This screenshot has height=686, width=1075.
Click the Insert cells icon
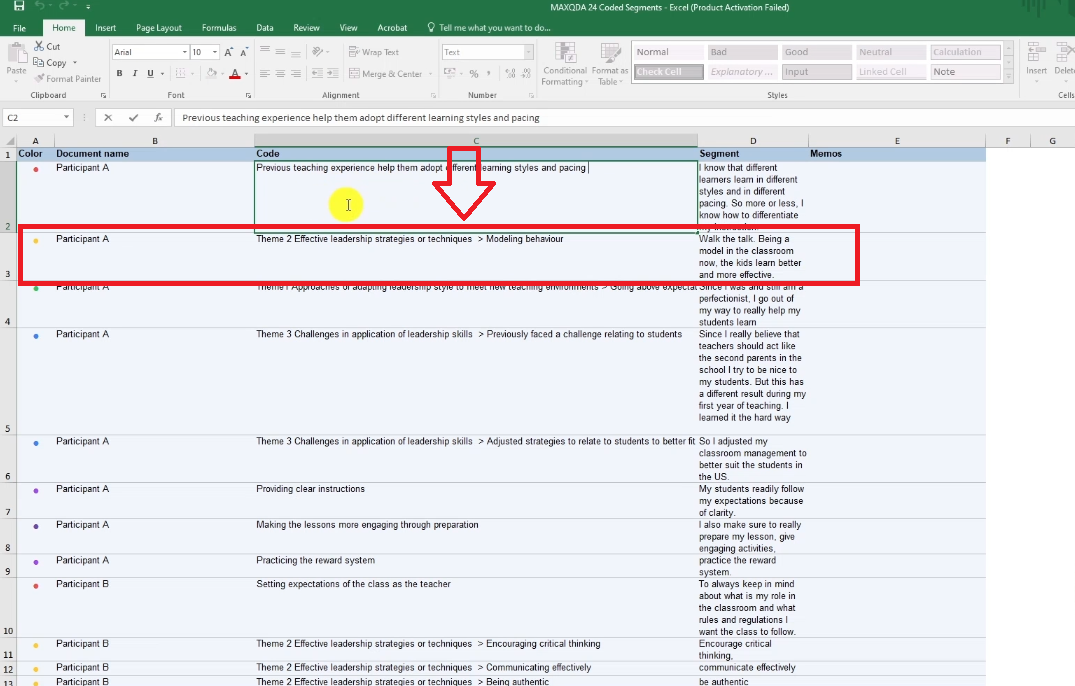[x=1036, y=58]
